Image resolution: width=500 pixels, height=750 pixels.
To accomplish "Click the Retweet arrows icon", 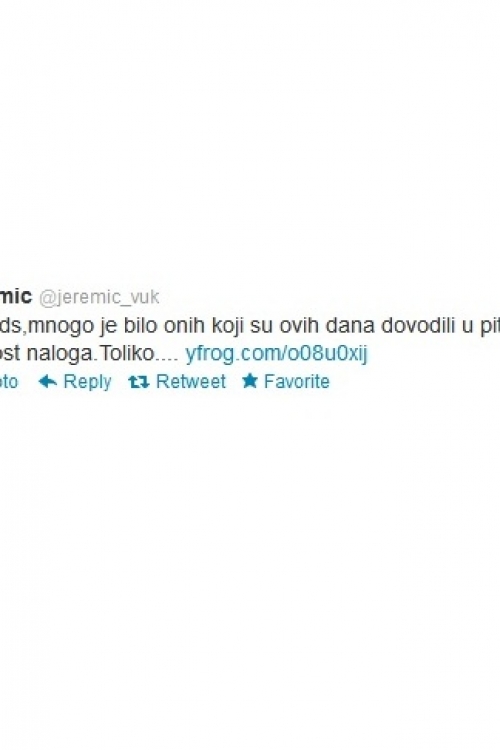I will point(139,382).
